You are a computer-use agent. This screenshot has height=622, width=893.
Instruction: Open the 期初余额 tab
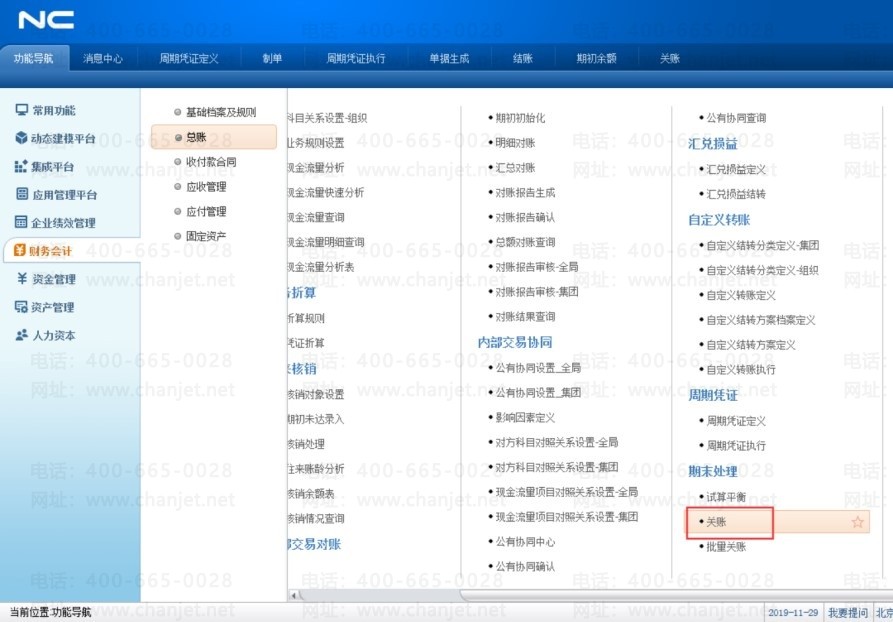[596, 58]
